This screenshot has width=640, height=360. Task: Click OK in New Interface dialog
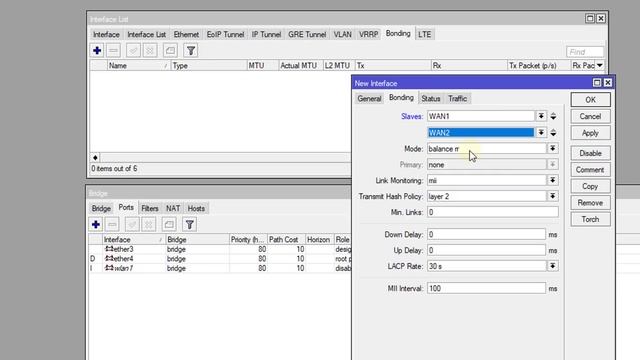590,100
